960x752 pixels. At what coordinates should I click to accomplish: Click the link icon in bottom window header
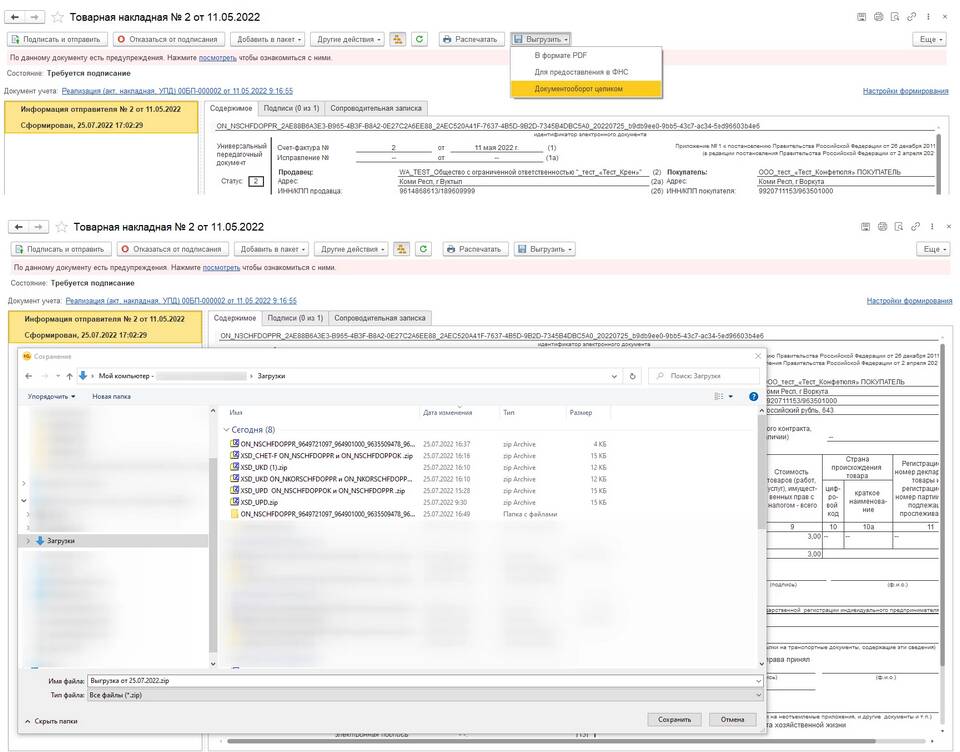(x=915, y=227)
